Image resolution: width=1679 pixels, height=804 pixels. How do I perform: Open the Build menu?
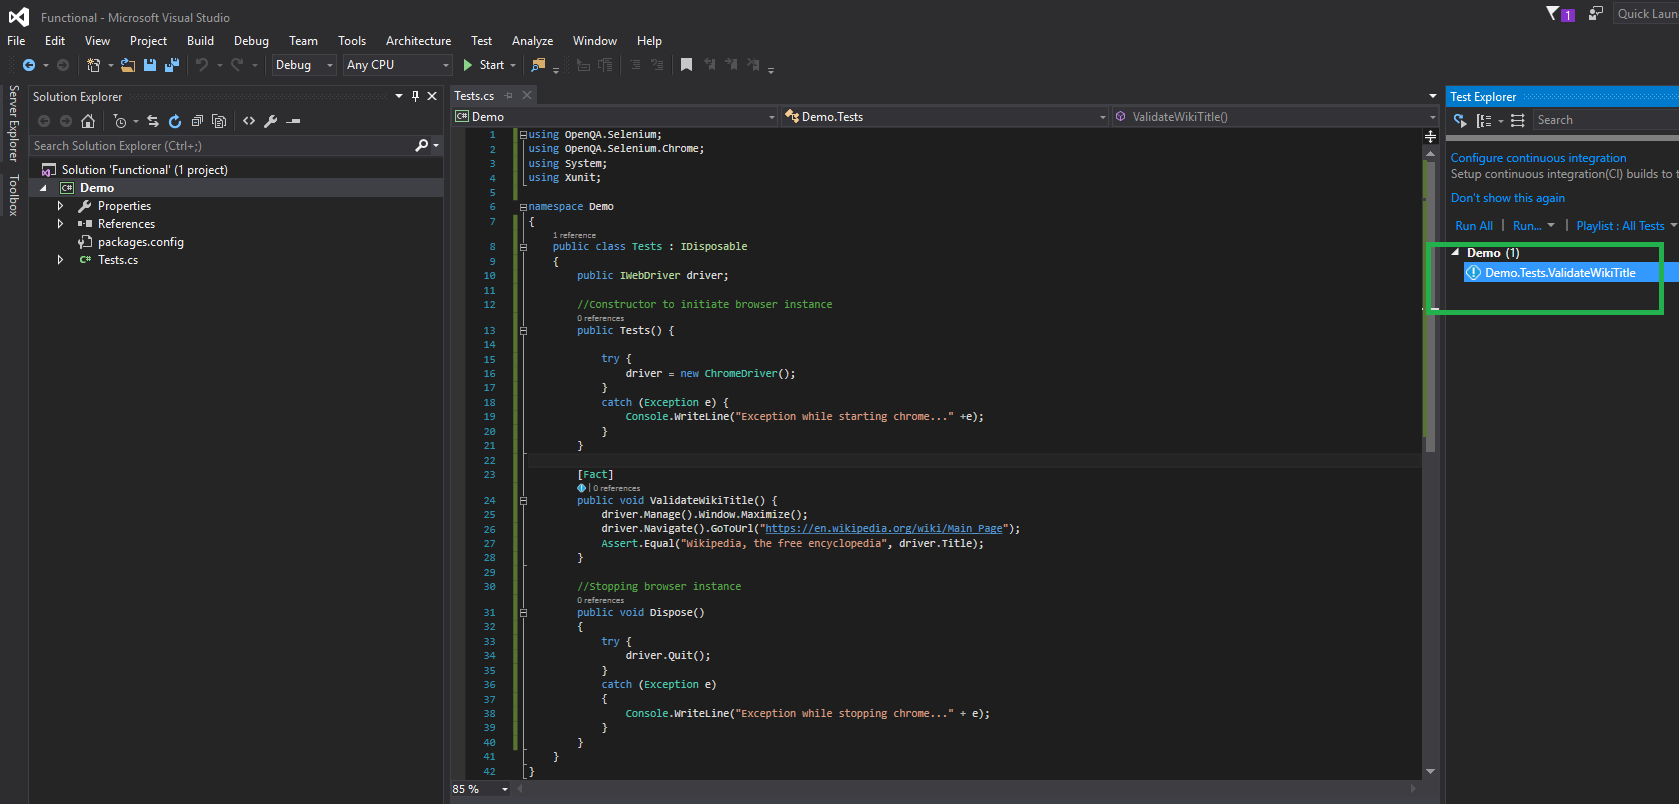(x=200, y=41)
